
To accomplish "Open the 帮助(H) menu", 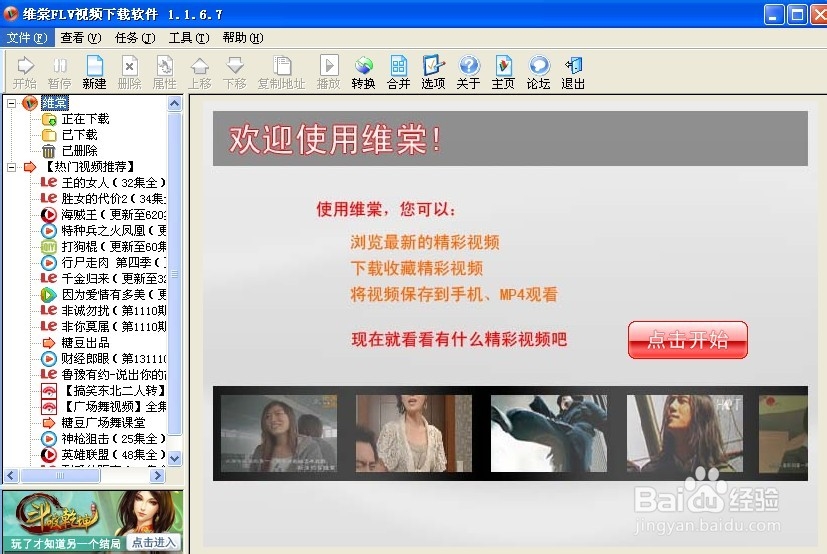I will pyautogui.click(x=243, y=37).
